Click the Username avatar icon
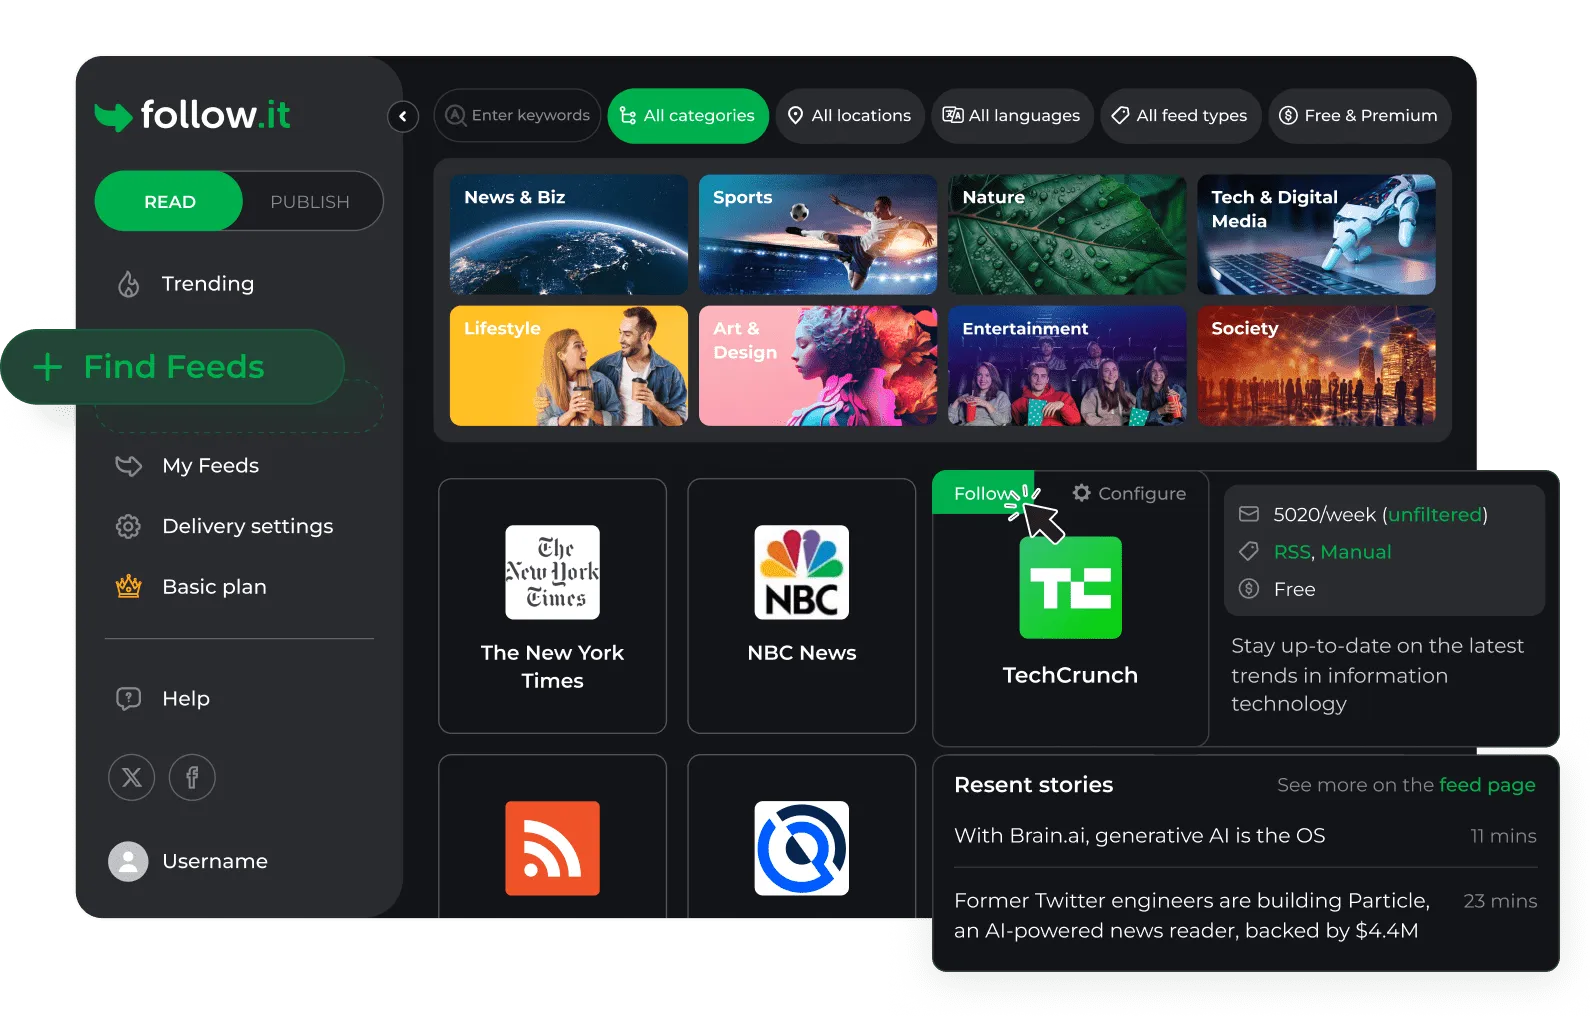The width and height of the screenshot is (1590, 1016). [x=128, y=861]
